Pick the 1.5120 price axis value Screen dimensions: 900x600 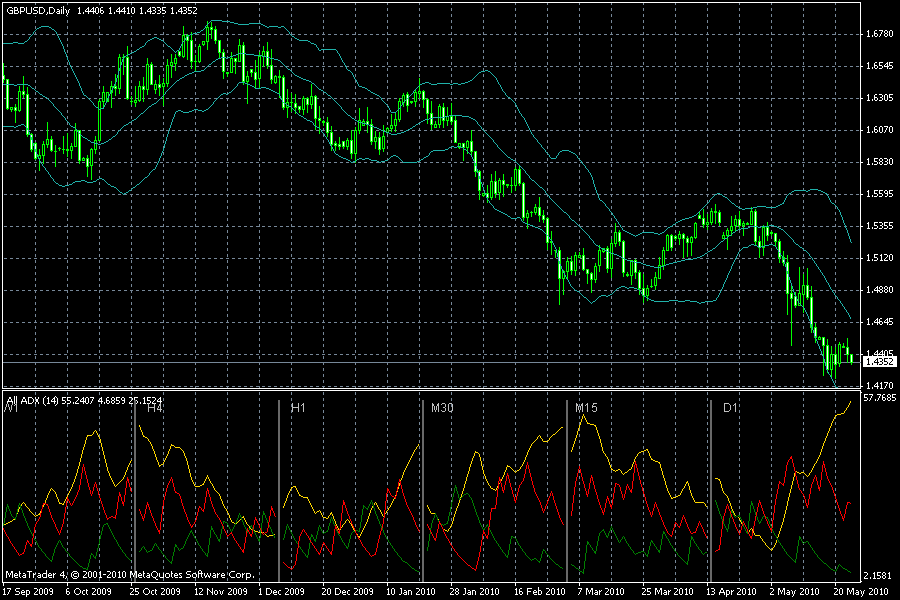[x=879, y=258]
